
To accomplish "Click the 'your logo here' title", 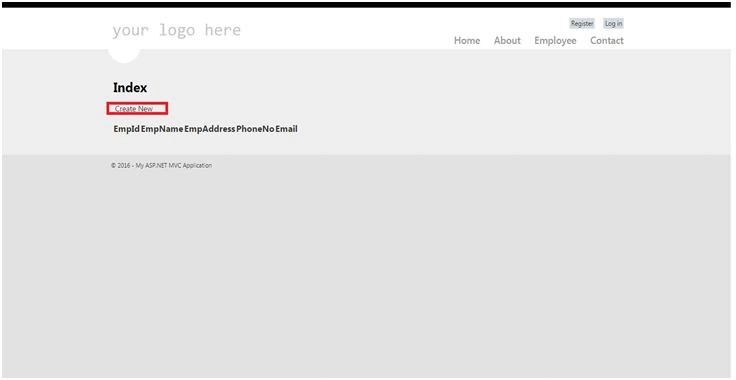I will tap(176, 30).
